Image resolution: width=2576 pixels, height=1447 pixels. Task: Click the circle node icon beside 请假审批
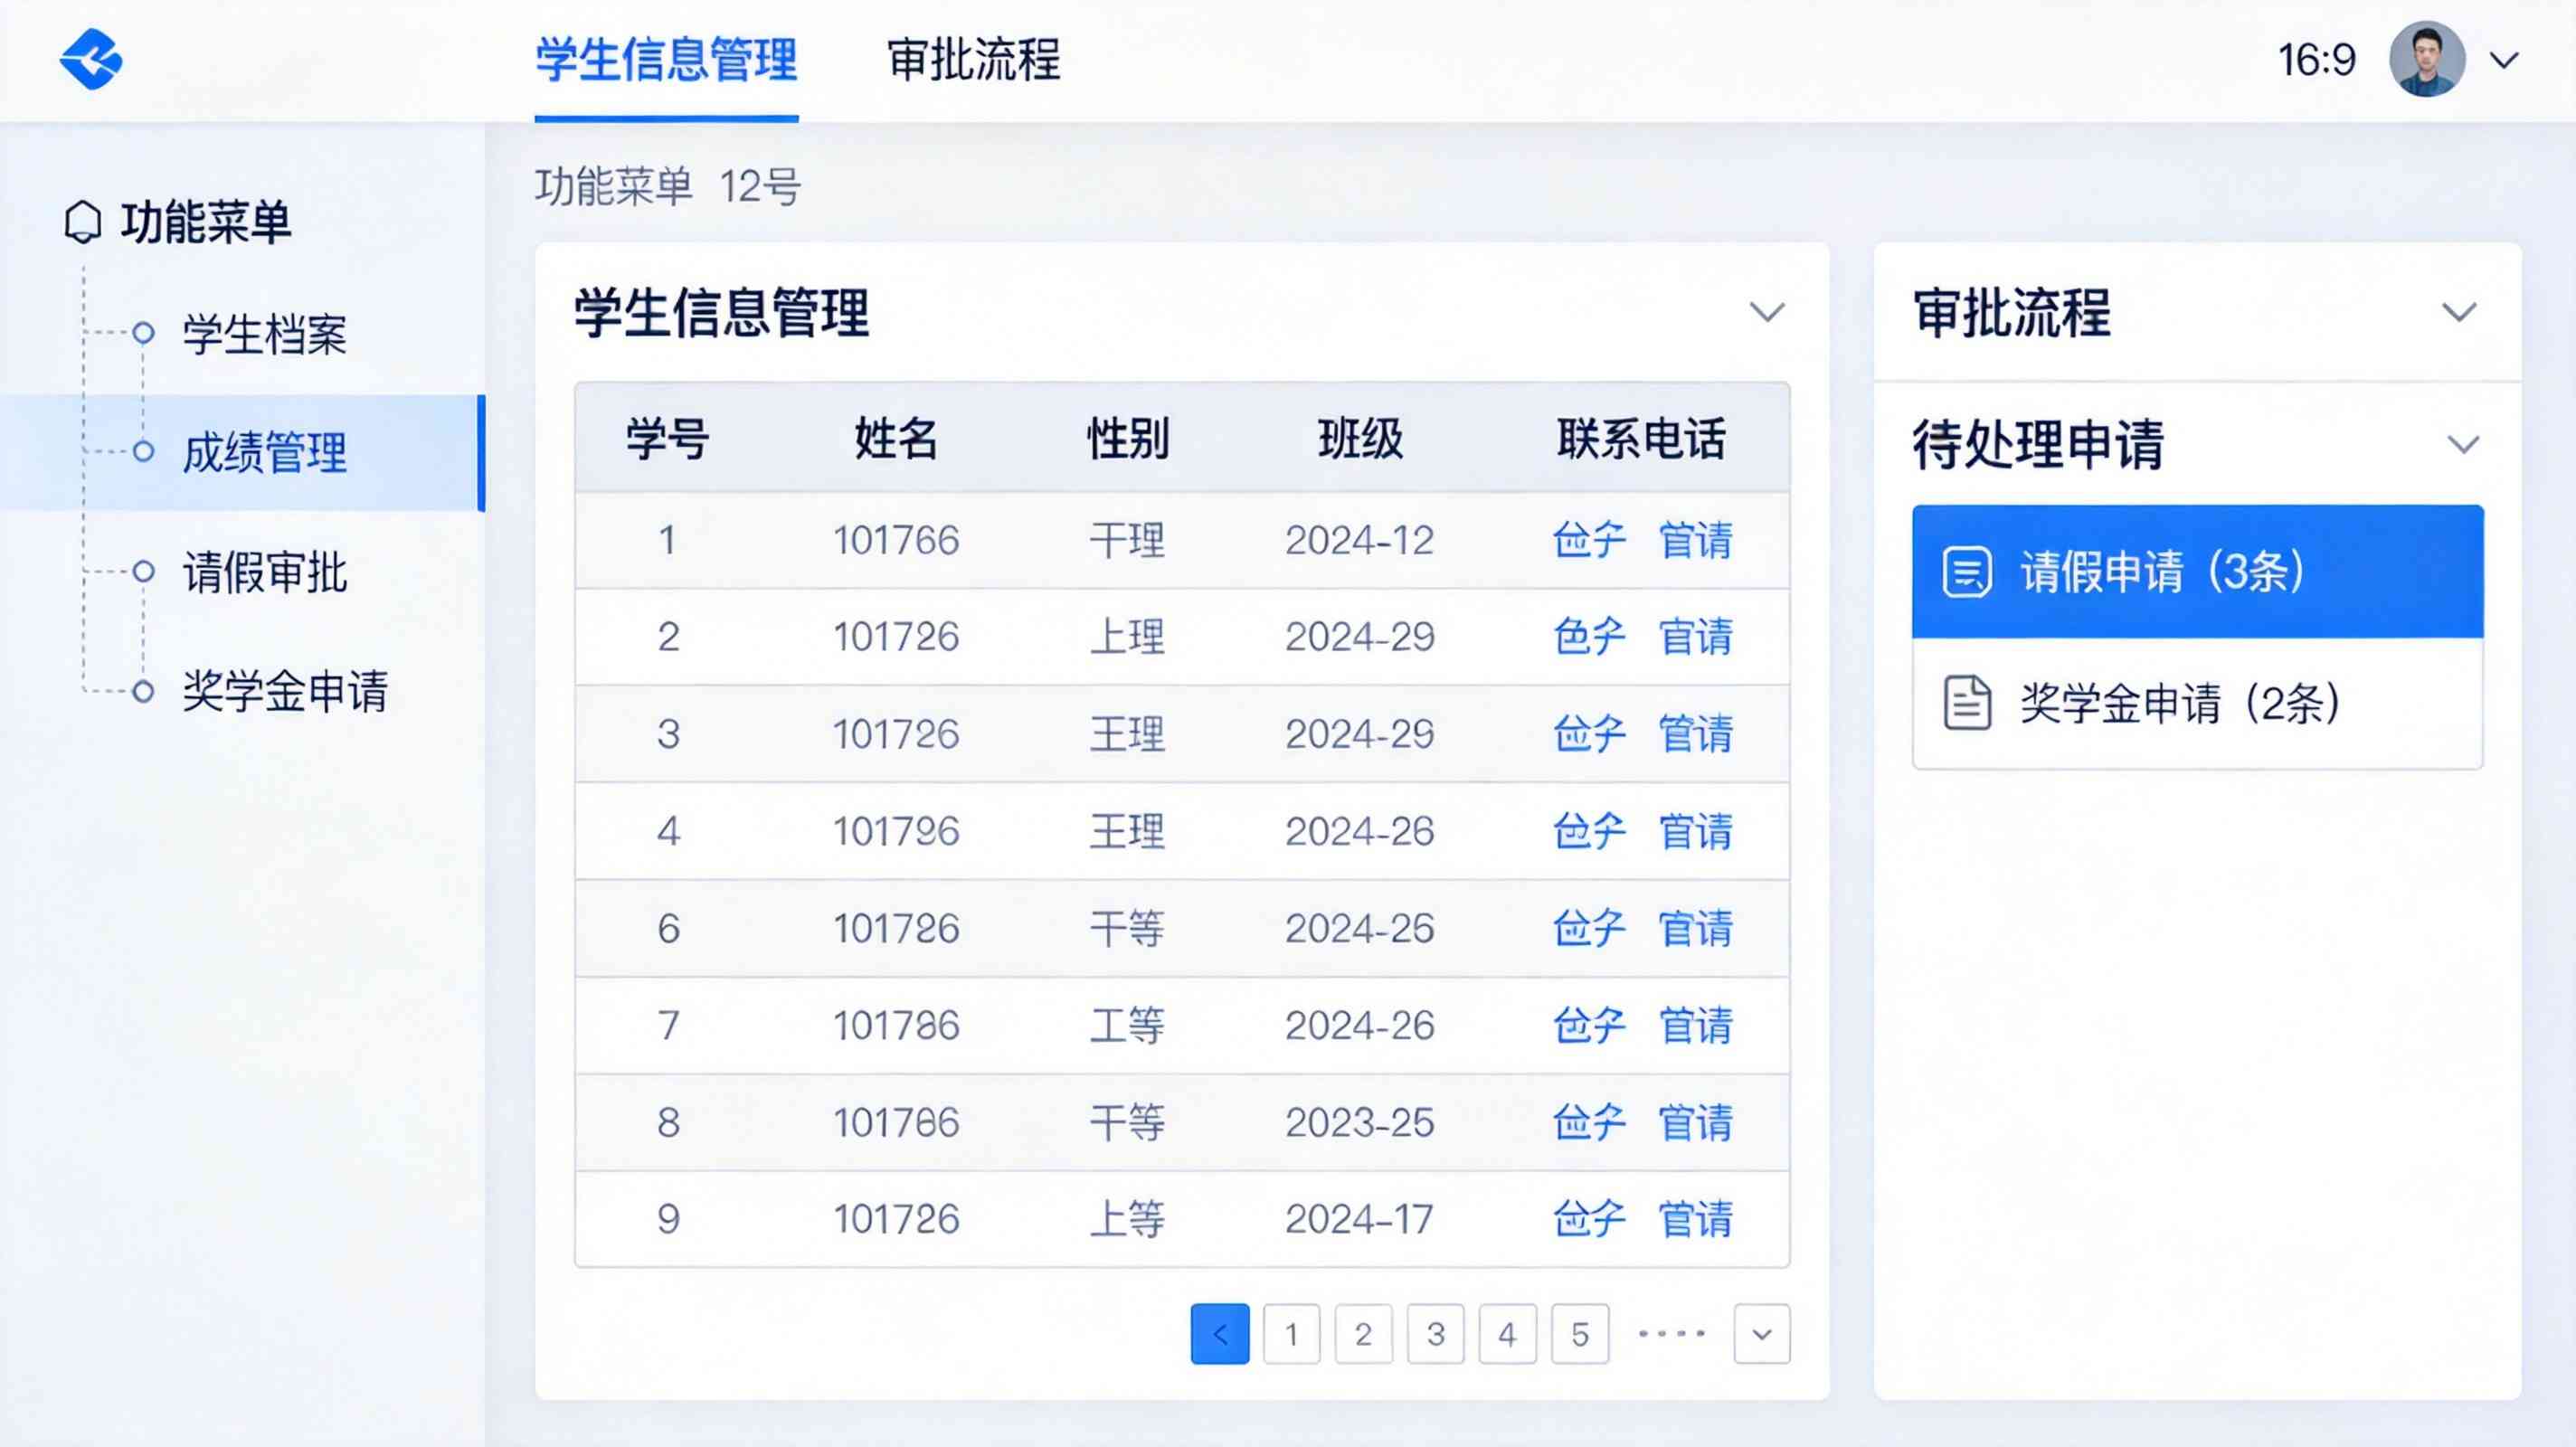click(x=143, y=573)
